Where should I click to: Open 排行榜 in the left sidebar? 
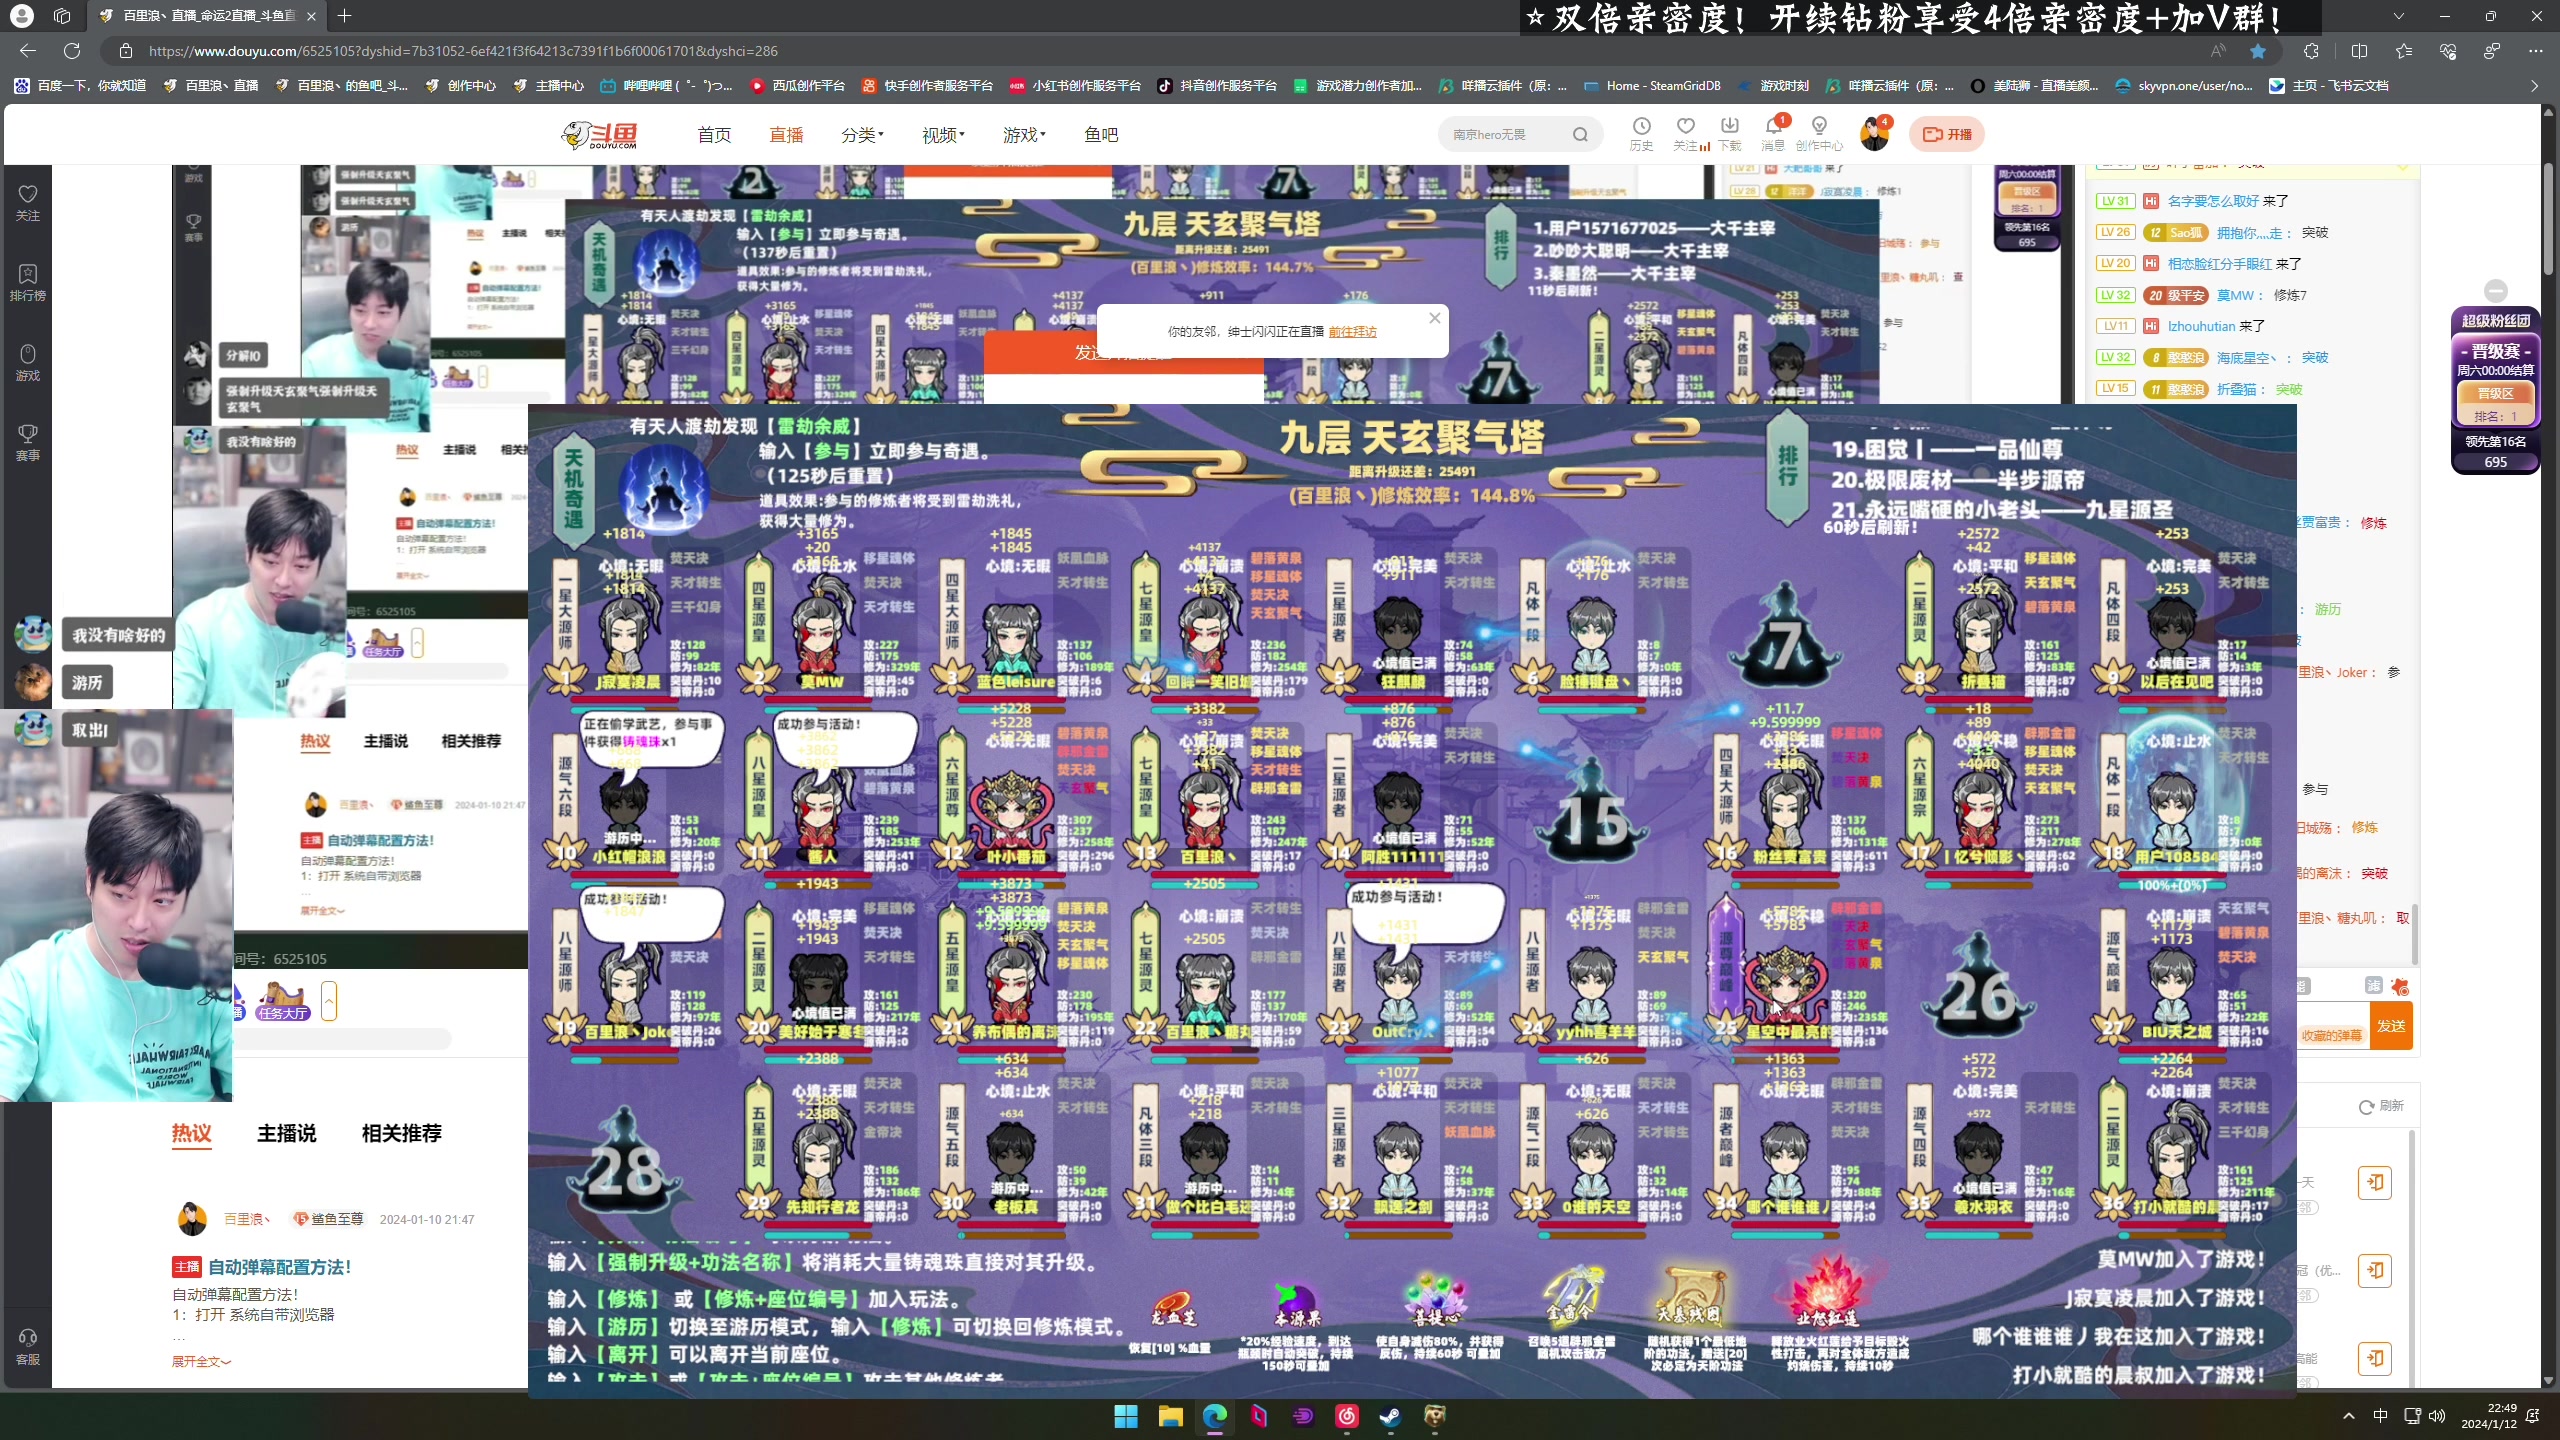(x=27, y=282)
